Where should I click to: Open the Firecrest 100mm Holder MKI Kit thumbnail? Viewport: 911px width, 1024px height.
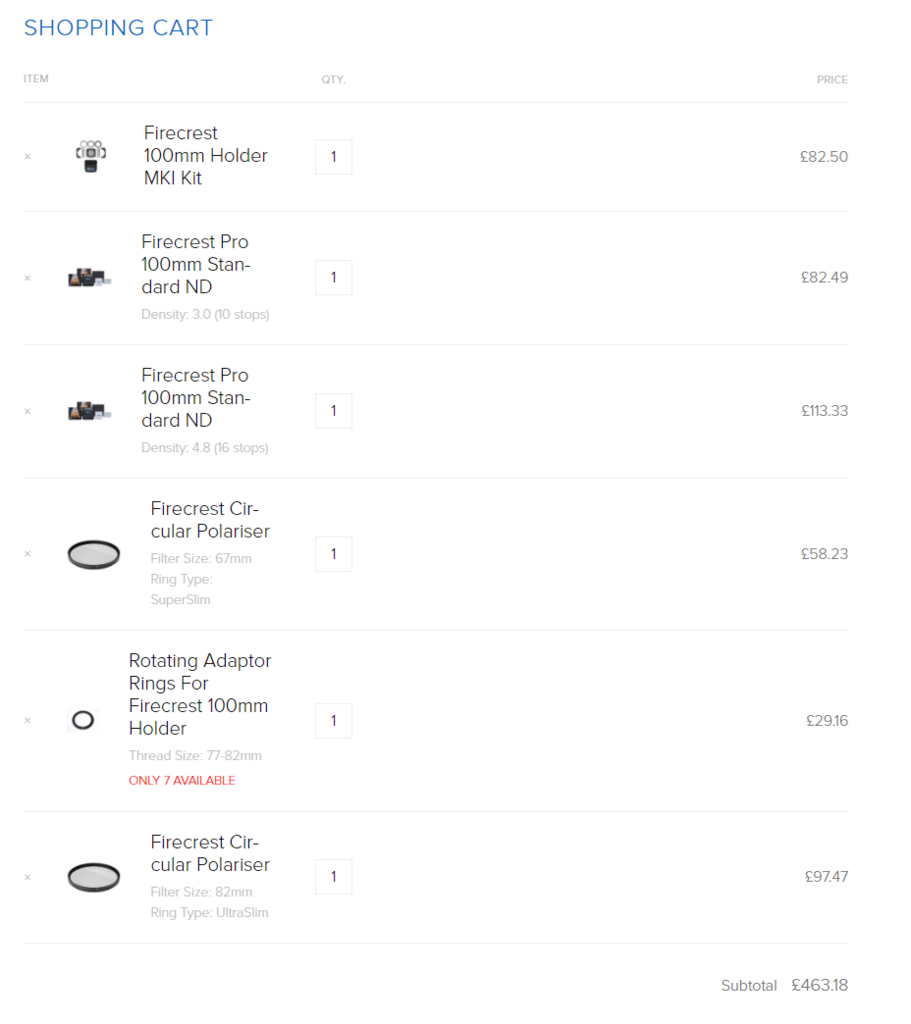91,156
